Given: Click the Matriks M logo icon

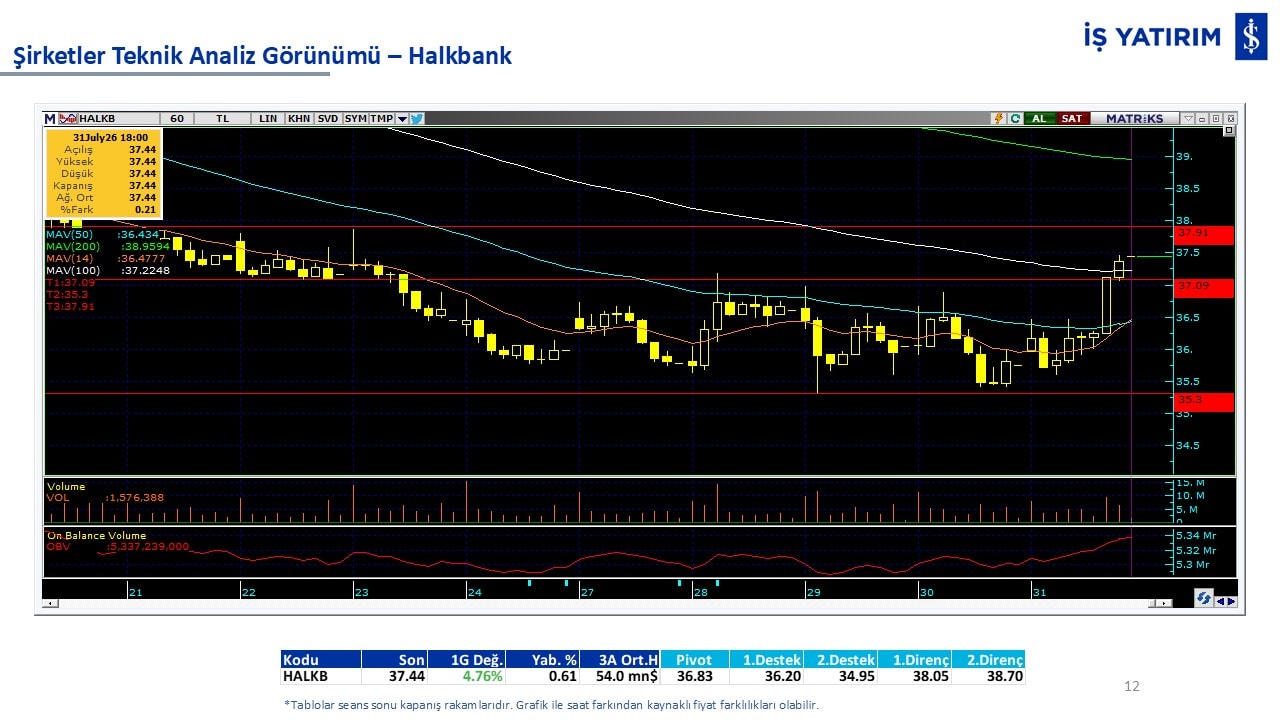Looking at the screenshot, I should click(x=50, y=118).
